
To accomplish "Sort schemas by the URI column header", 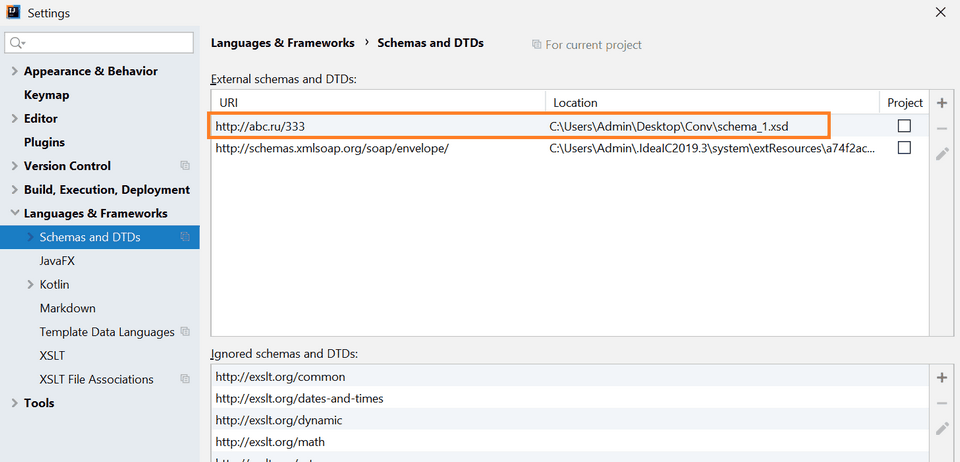I will click(378, 102).
